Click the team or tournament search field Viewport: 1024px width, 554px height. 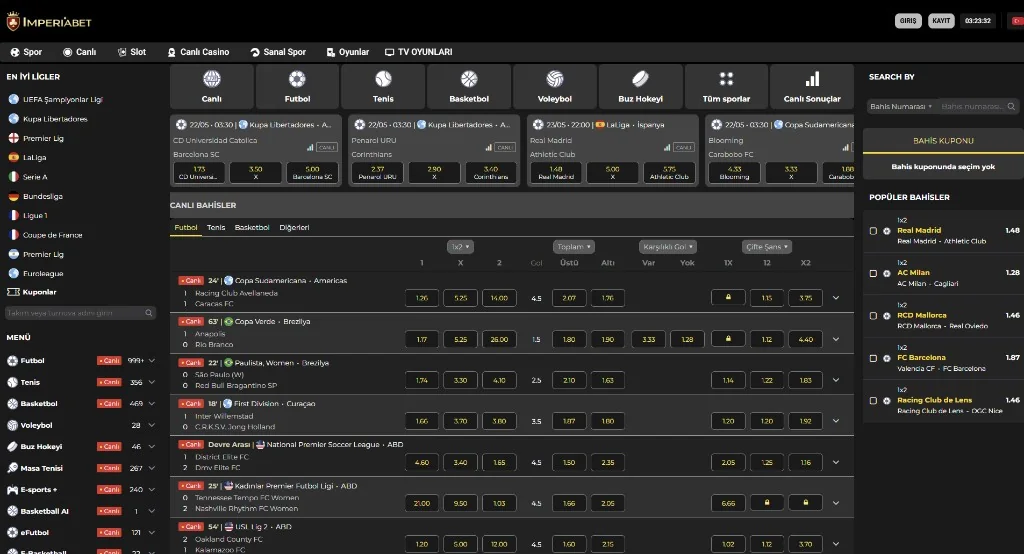pyautogui.click(x=80, y=313)
